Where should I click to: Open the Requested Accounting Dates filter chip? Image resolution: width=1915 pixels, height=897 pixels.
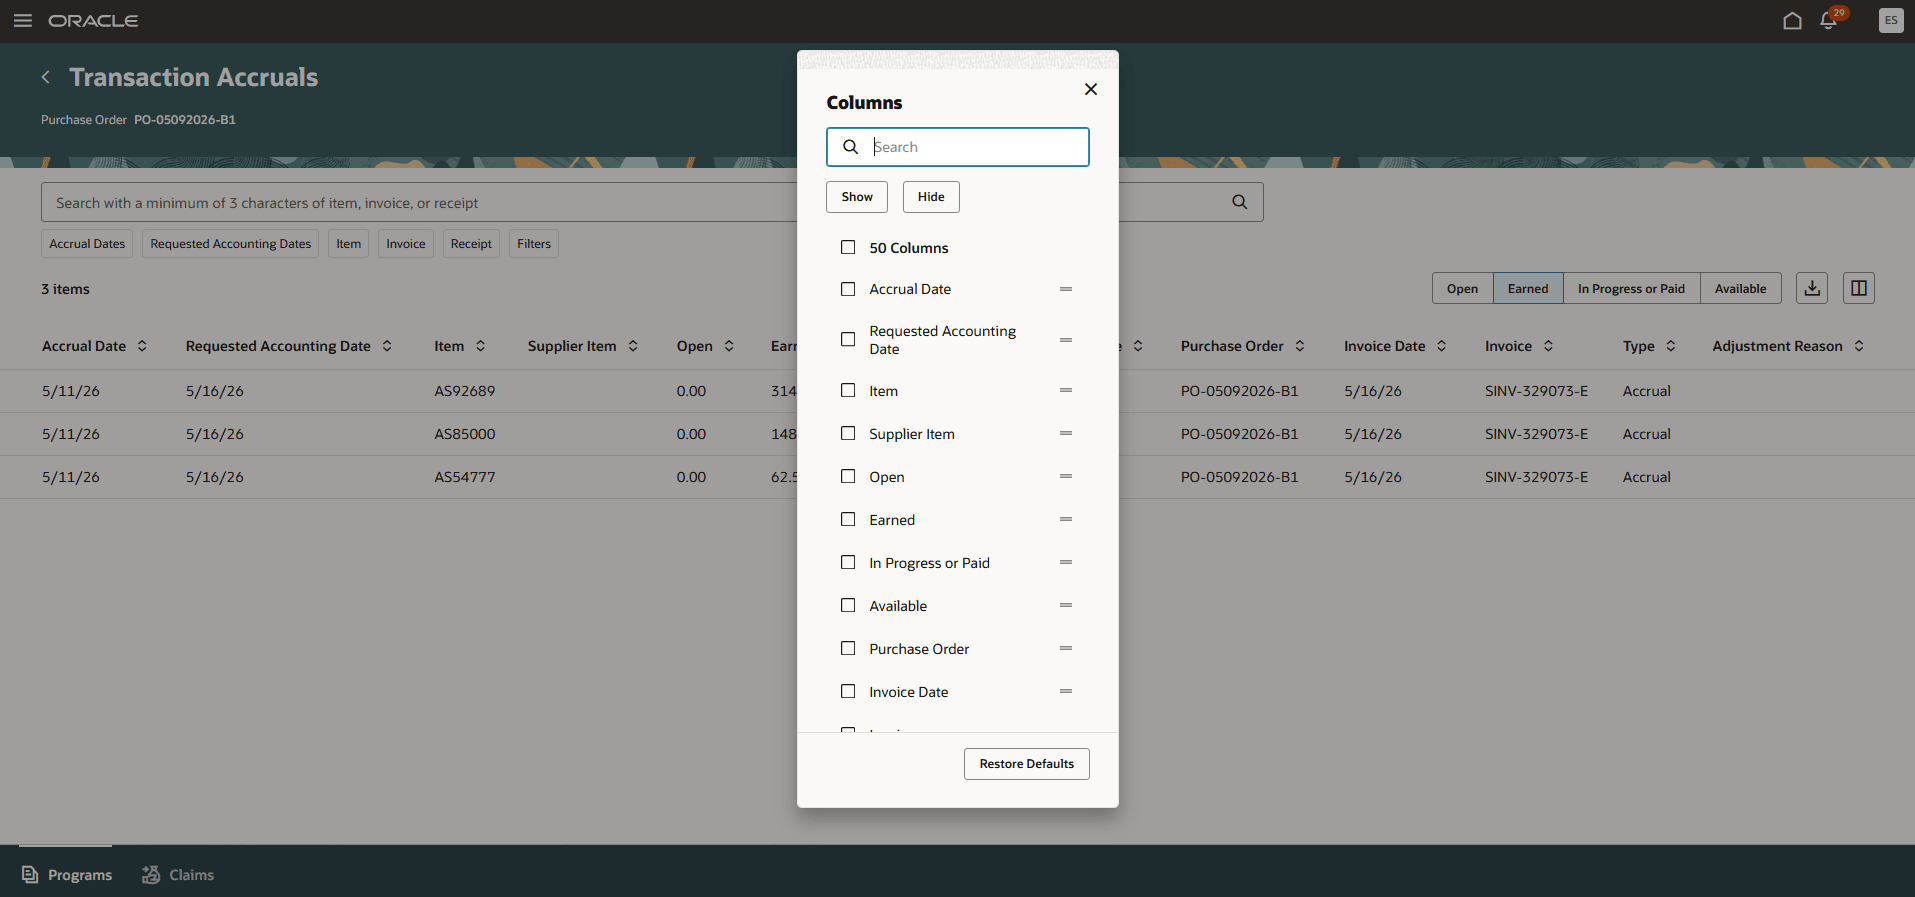pyautogui.click(x=231, y=244)
